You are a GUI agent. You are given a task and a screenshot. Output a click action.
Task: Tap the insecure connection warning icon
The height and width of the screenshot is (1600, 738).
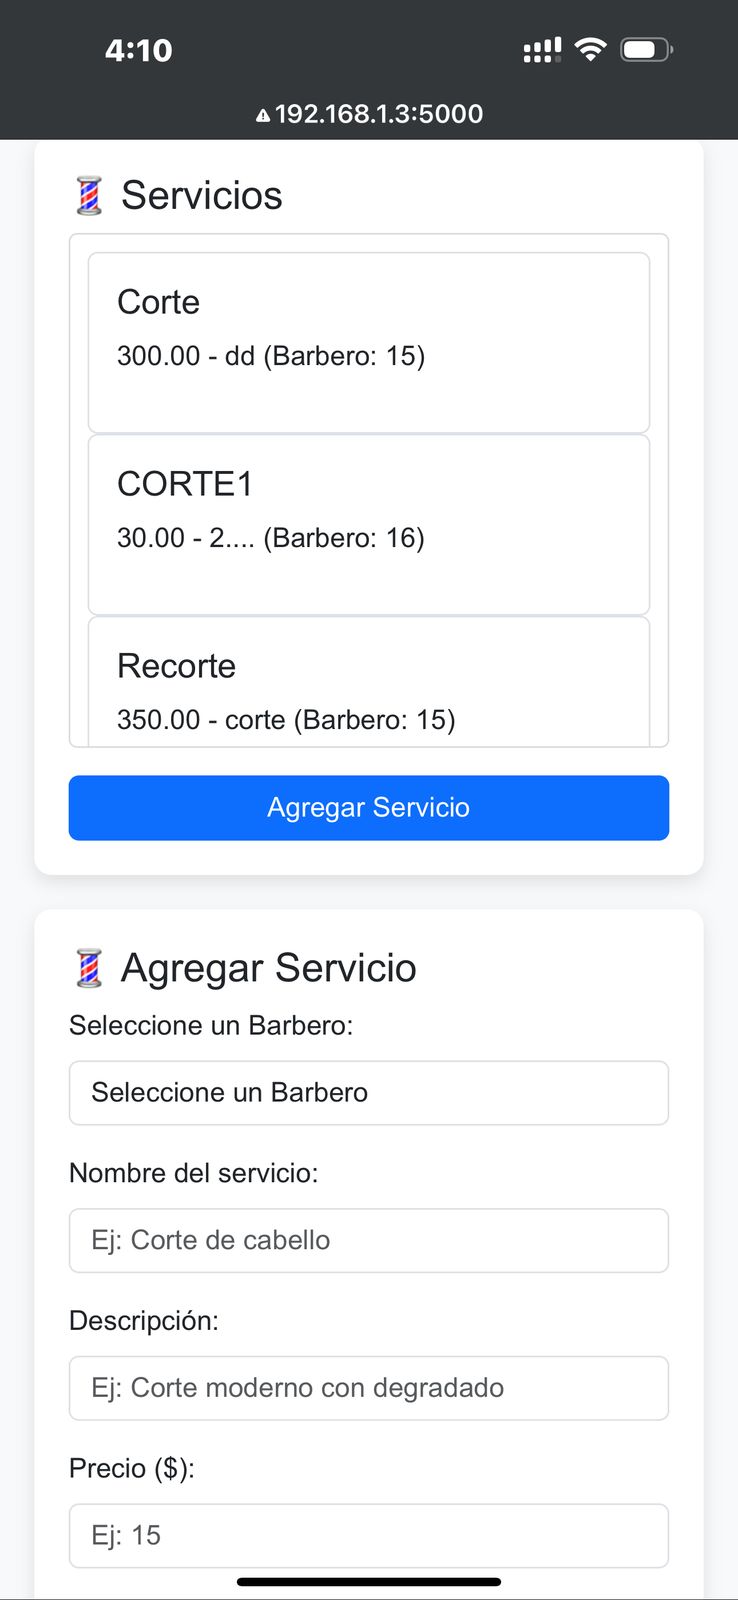(263, 115)
